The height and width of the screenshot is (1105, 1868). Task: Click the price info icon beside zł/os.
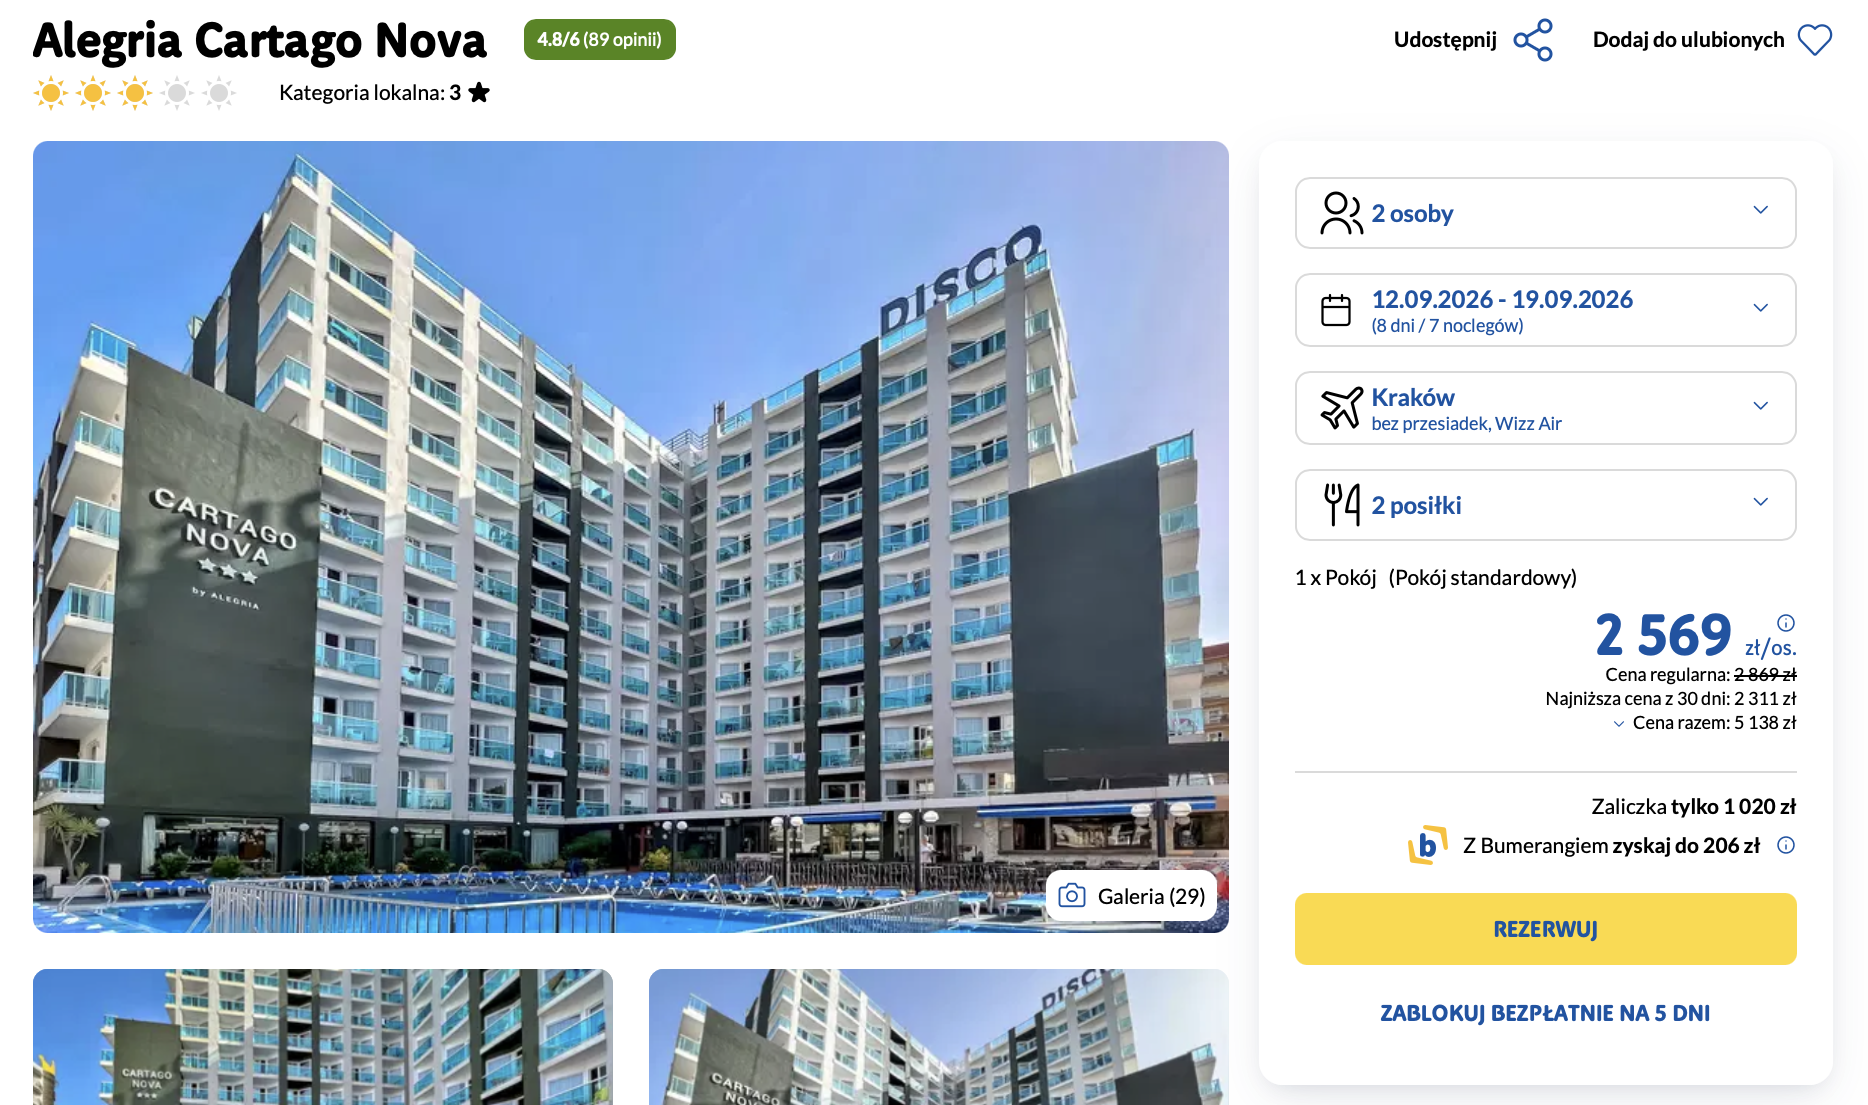(x=1786, y=622)
